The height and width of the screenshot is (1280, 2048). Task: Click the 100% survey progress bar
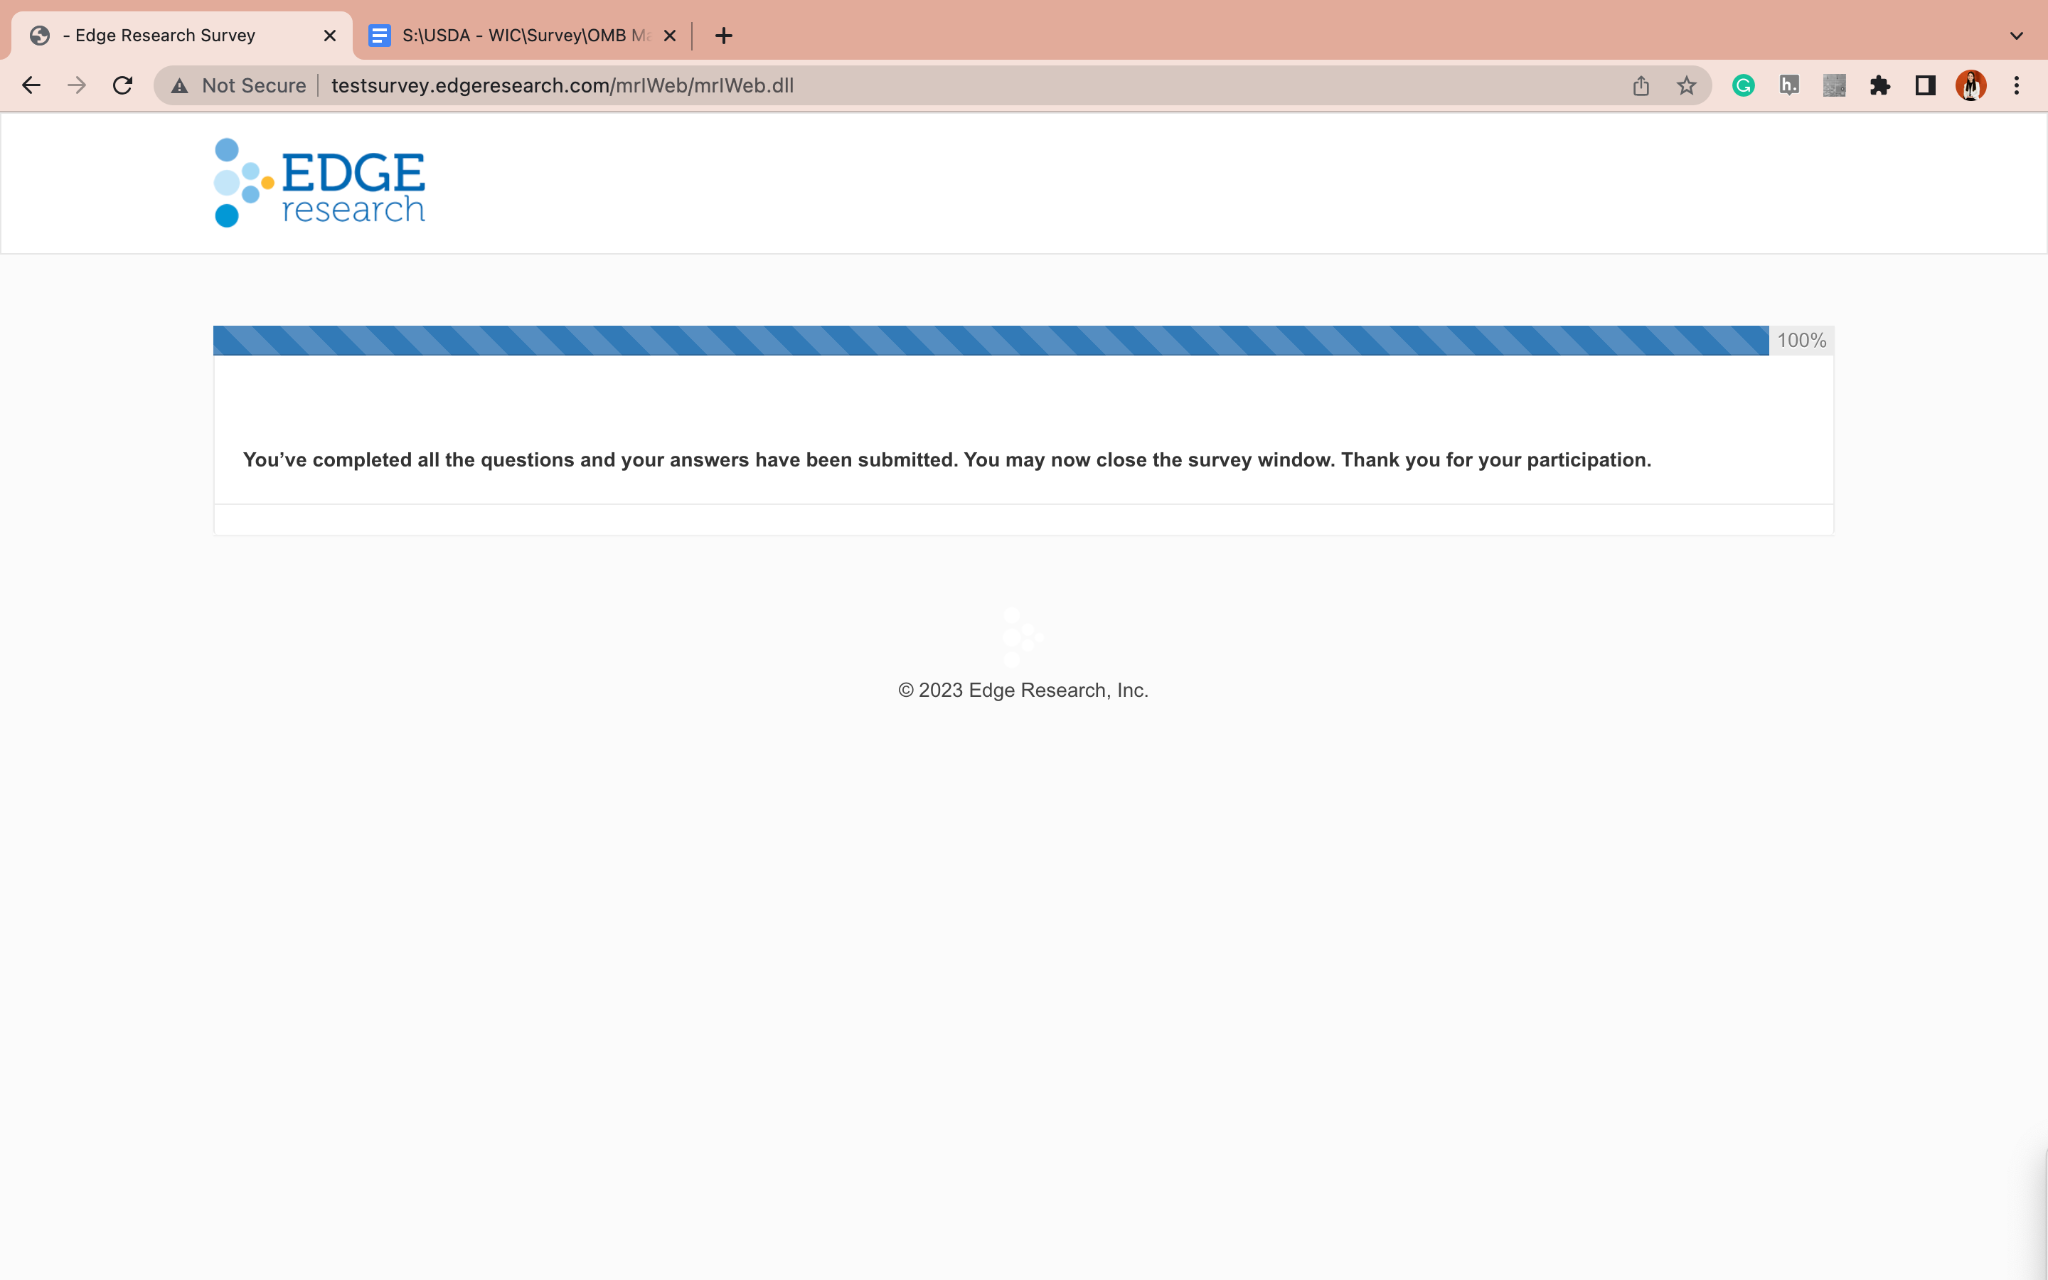click(x=990, y=341)
